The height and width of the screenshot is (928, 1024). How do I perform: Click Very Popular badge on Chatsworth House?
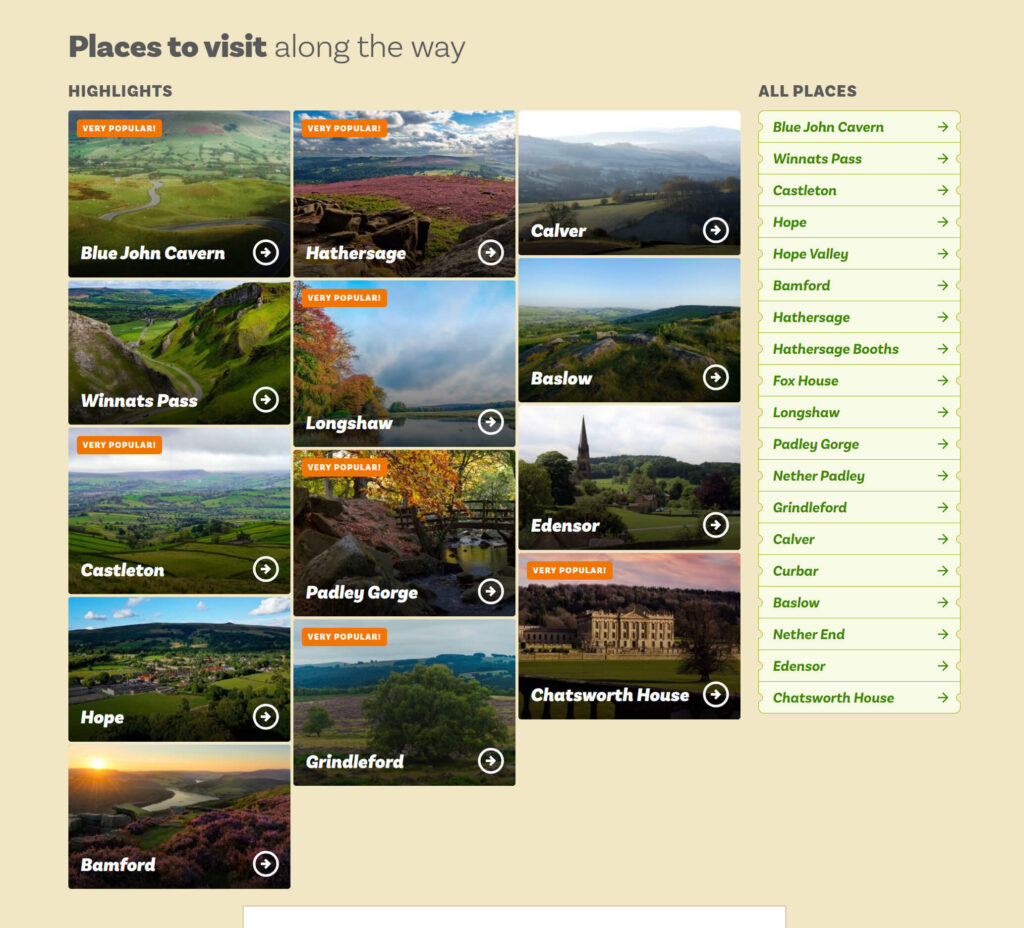(x=569, y=570)
